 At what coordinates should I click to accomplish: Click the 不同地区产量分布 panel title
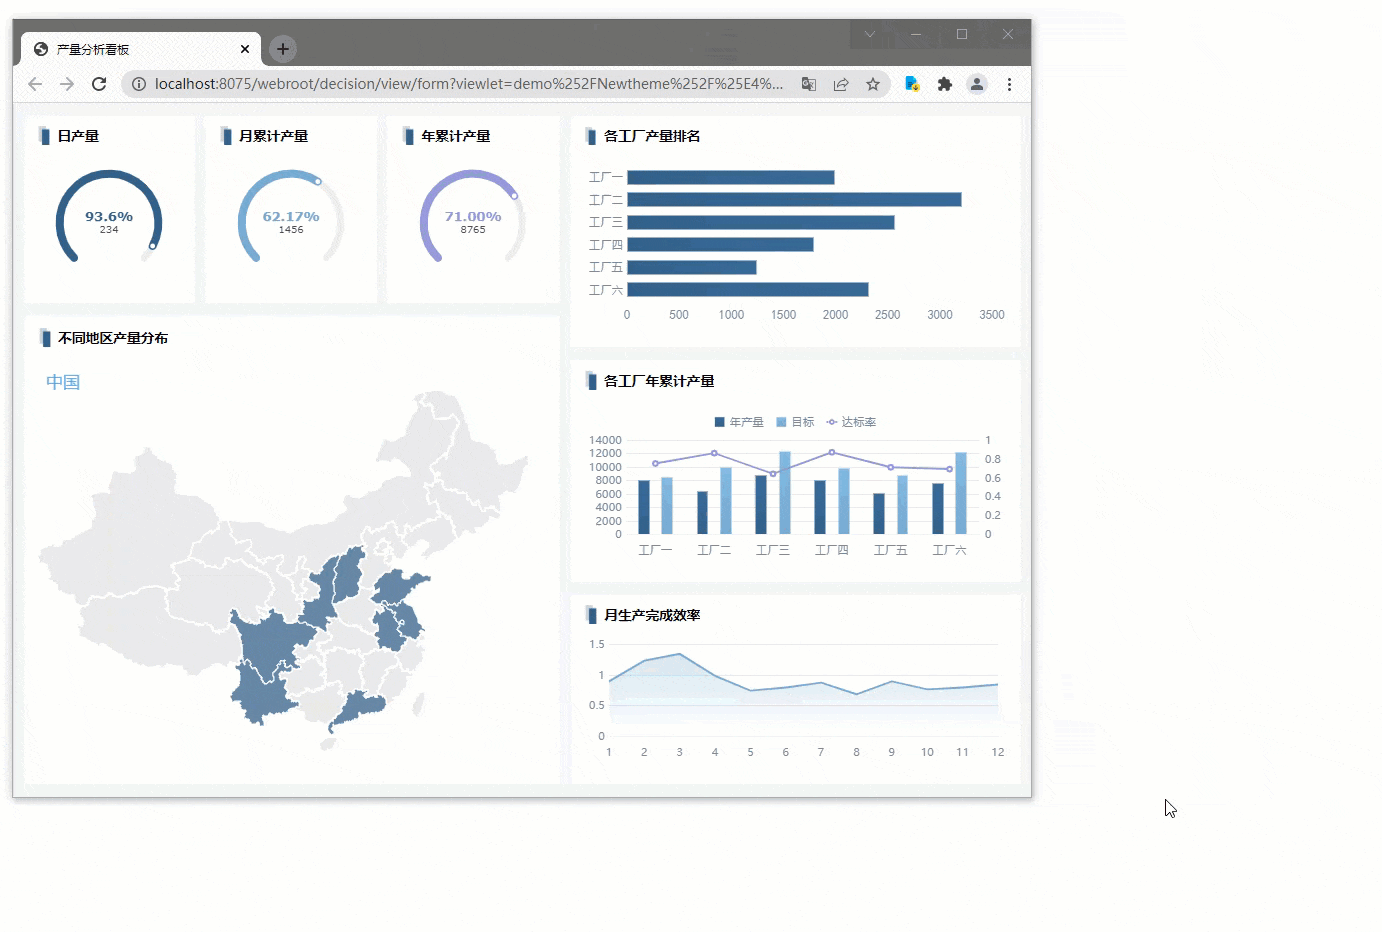(113, 338)
